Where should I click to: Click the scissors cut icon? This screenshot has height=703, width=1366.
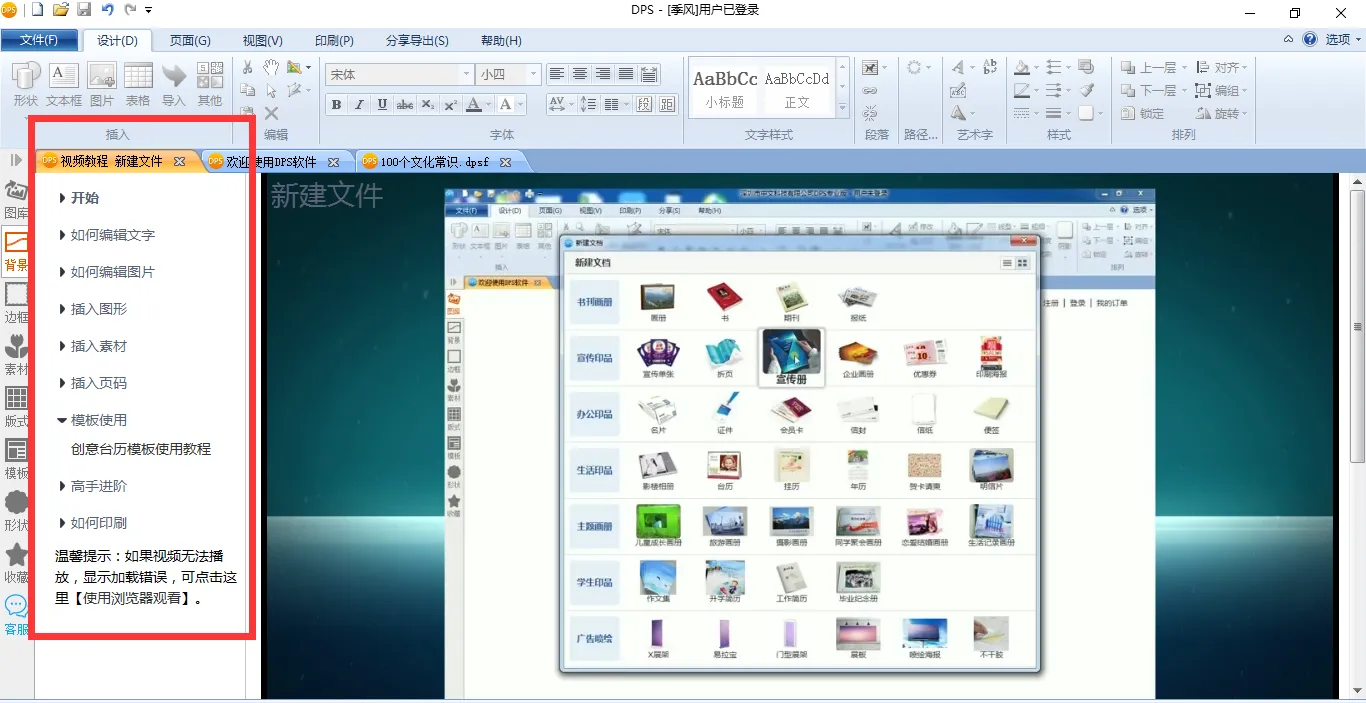click(x=248, y=67)
